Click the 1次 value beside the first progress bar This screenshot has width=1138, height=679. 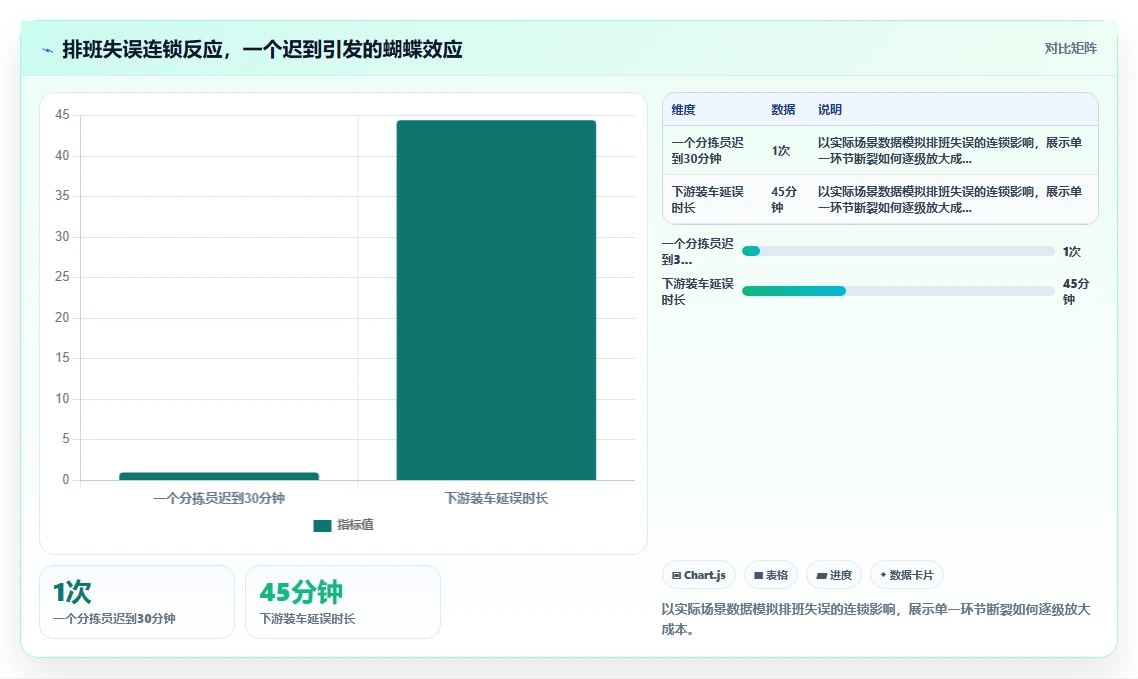point(1072,252)
